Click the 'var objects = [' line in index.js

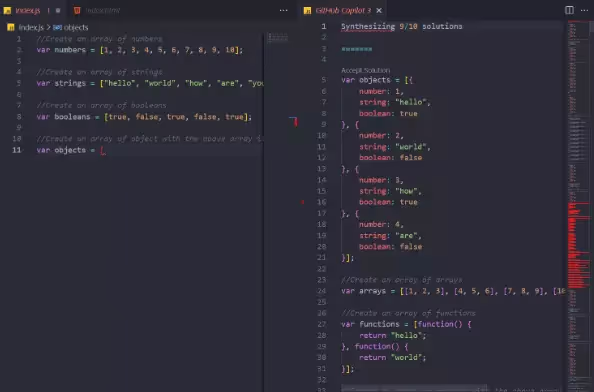71,150
